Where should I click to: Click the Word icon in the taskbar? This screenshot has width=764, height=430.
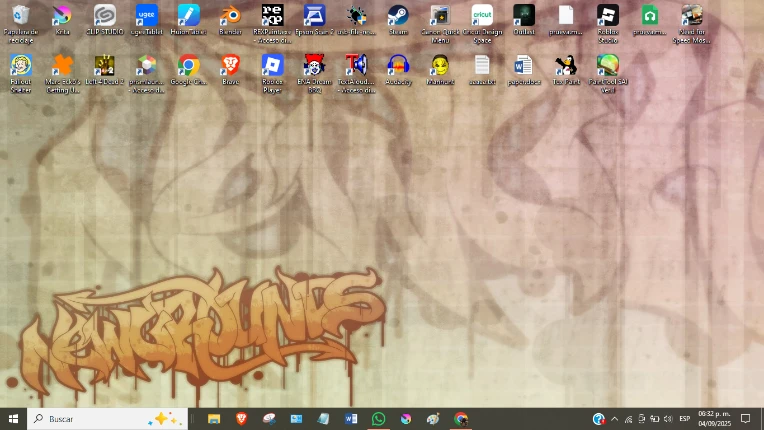click(x=351, y=419)
